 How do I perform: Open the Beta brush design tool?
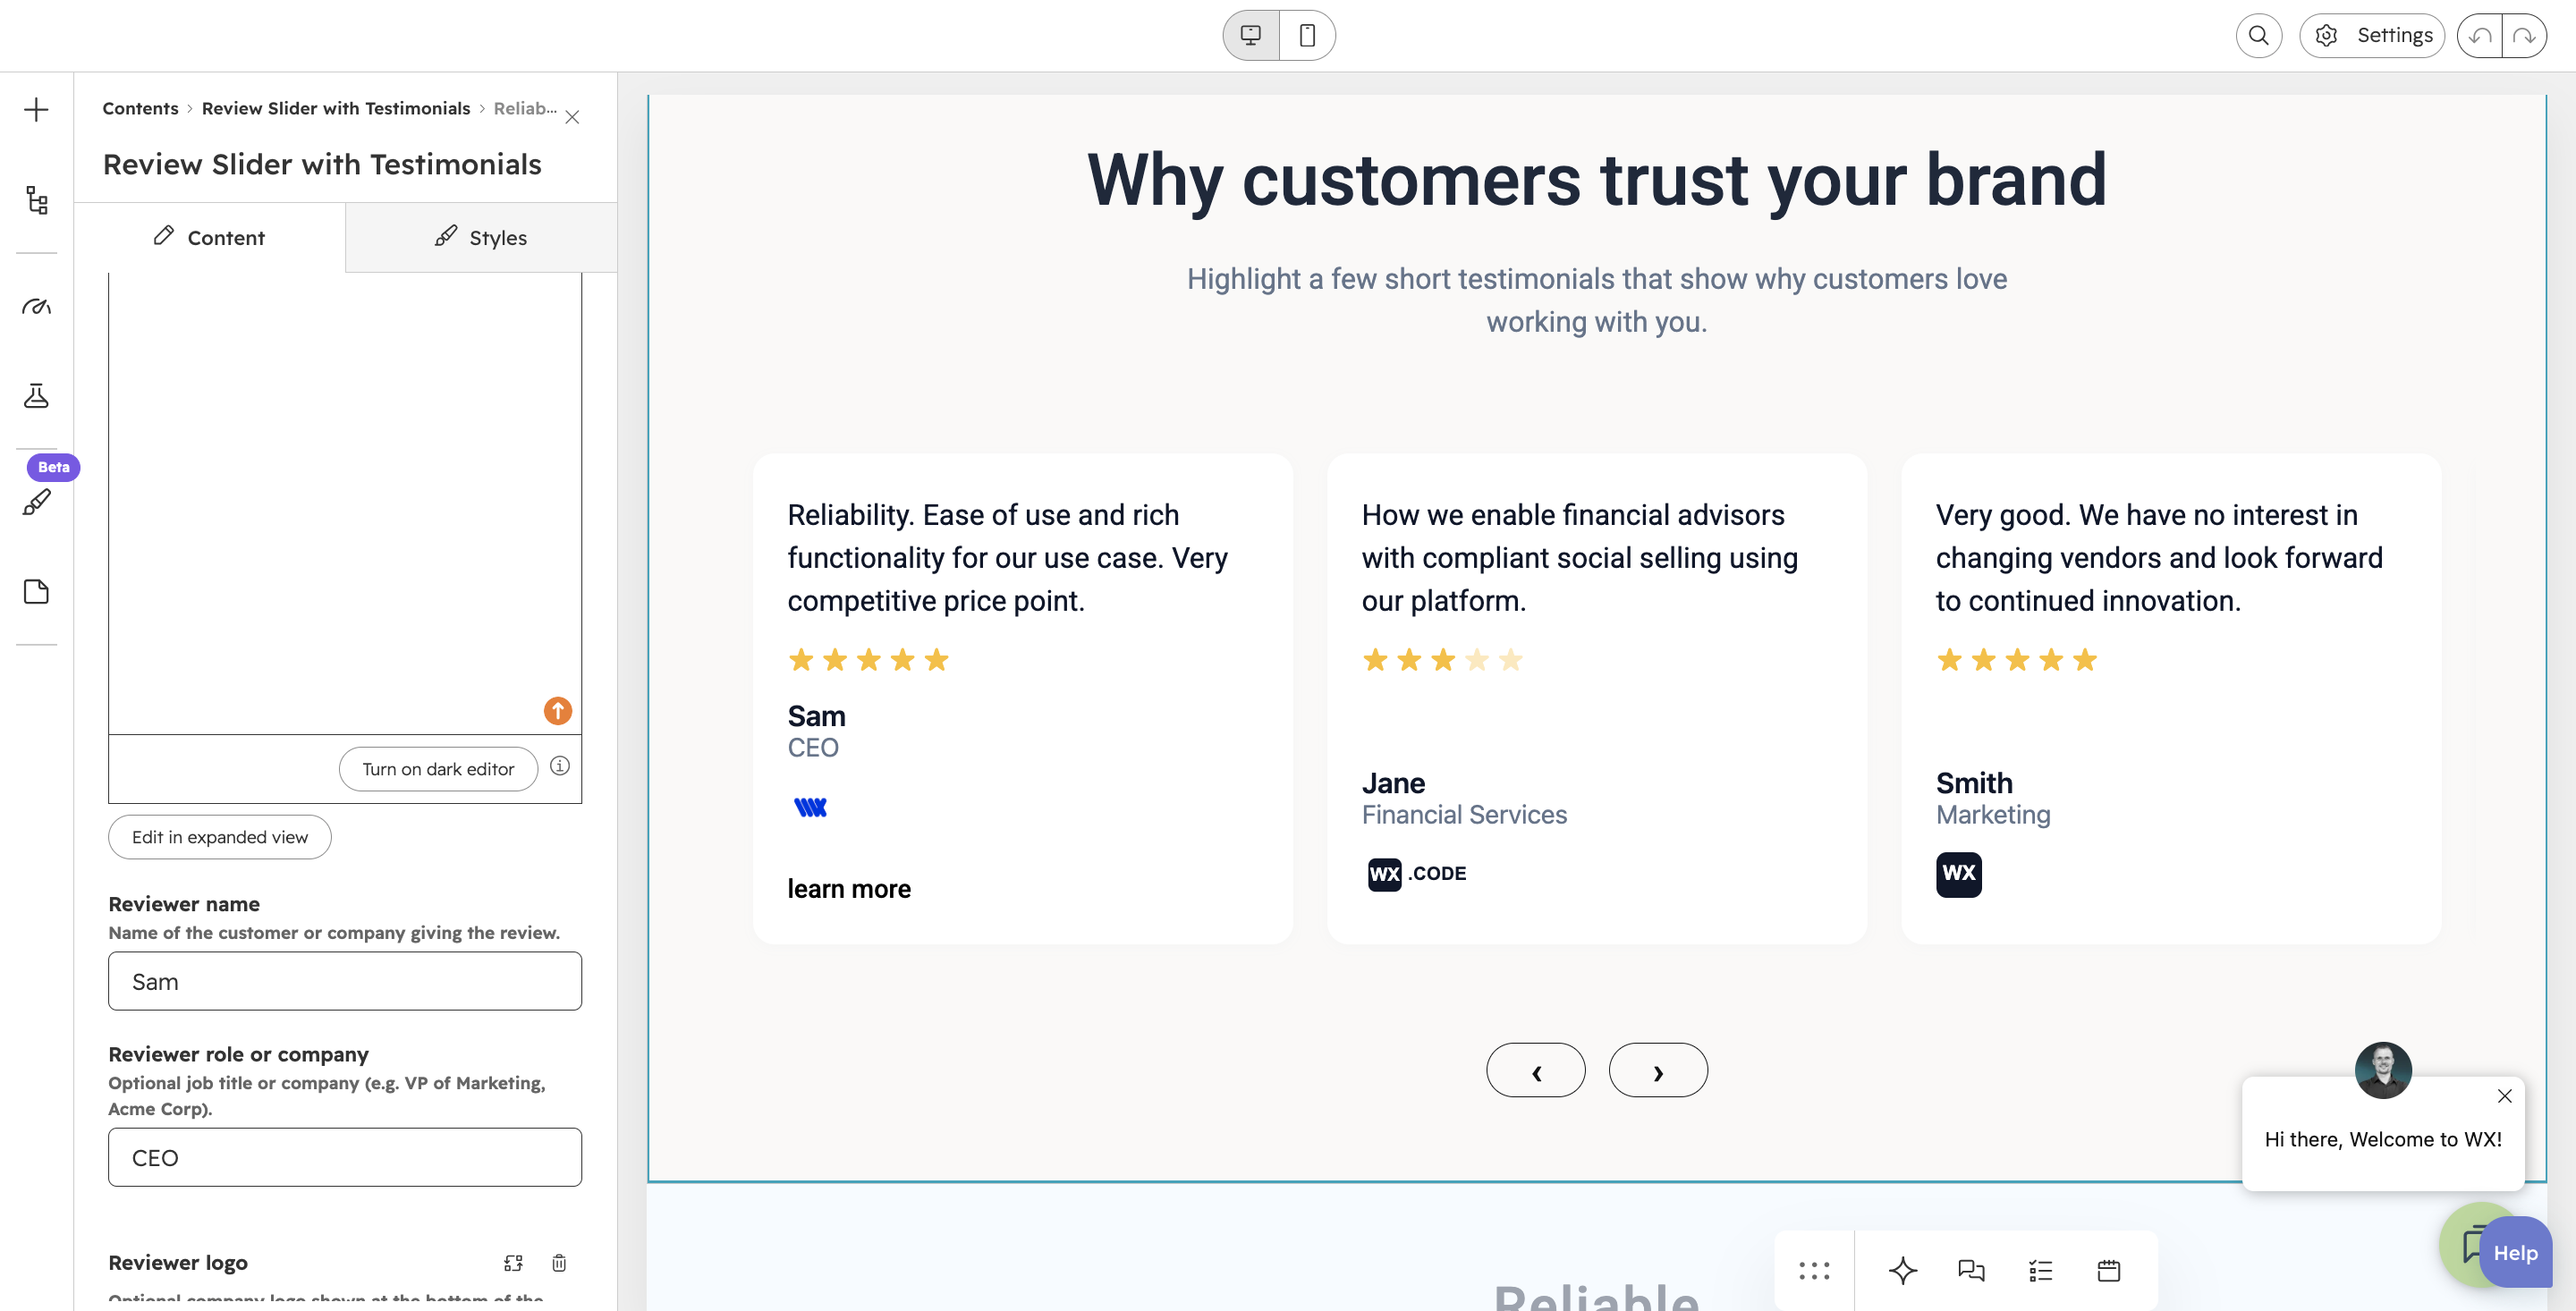pos(36,502)
